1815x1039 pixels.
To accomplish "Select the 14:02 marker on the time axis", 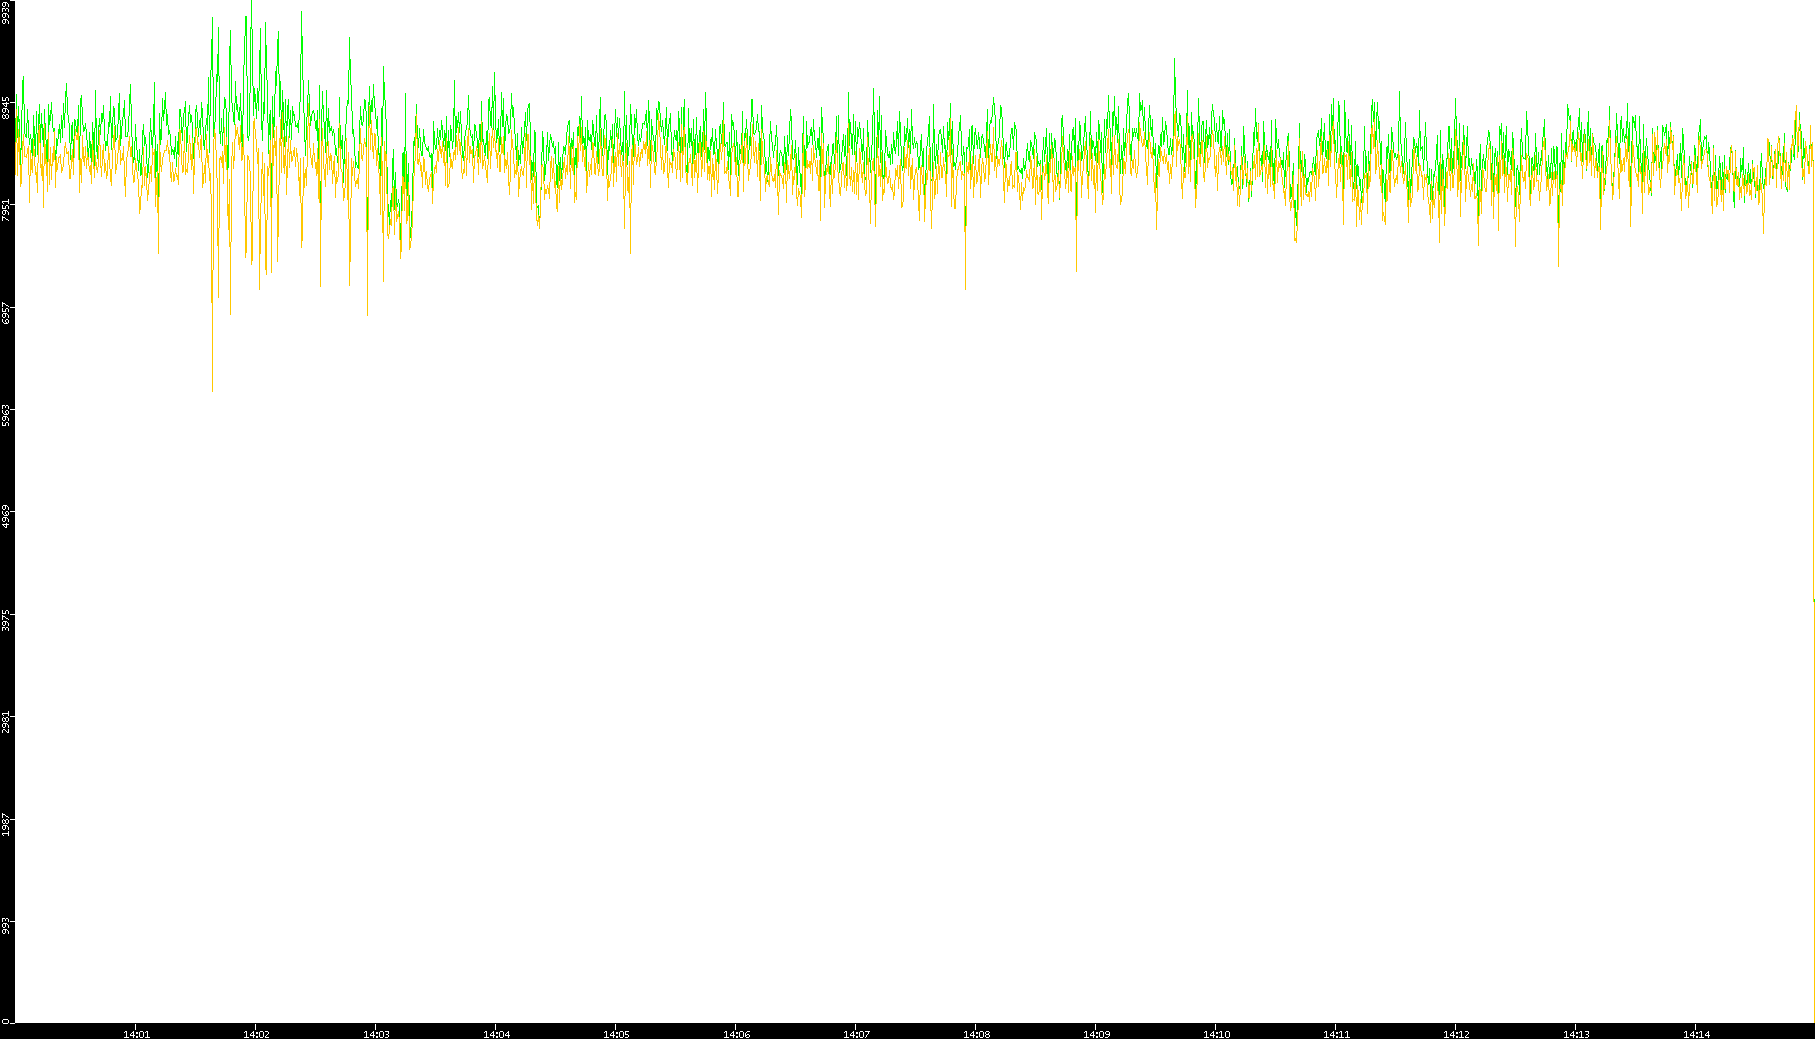I will click(256, 1034).
